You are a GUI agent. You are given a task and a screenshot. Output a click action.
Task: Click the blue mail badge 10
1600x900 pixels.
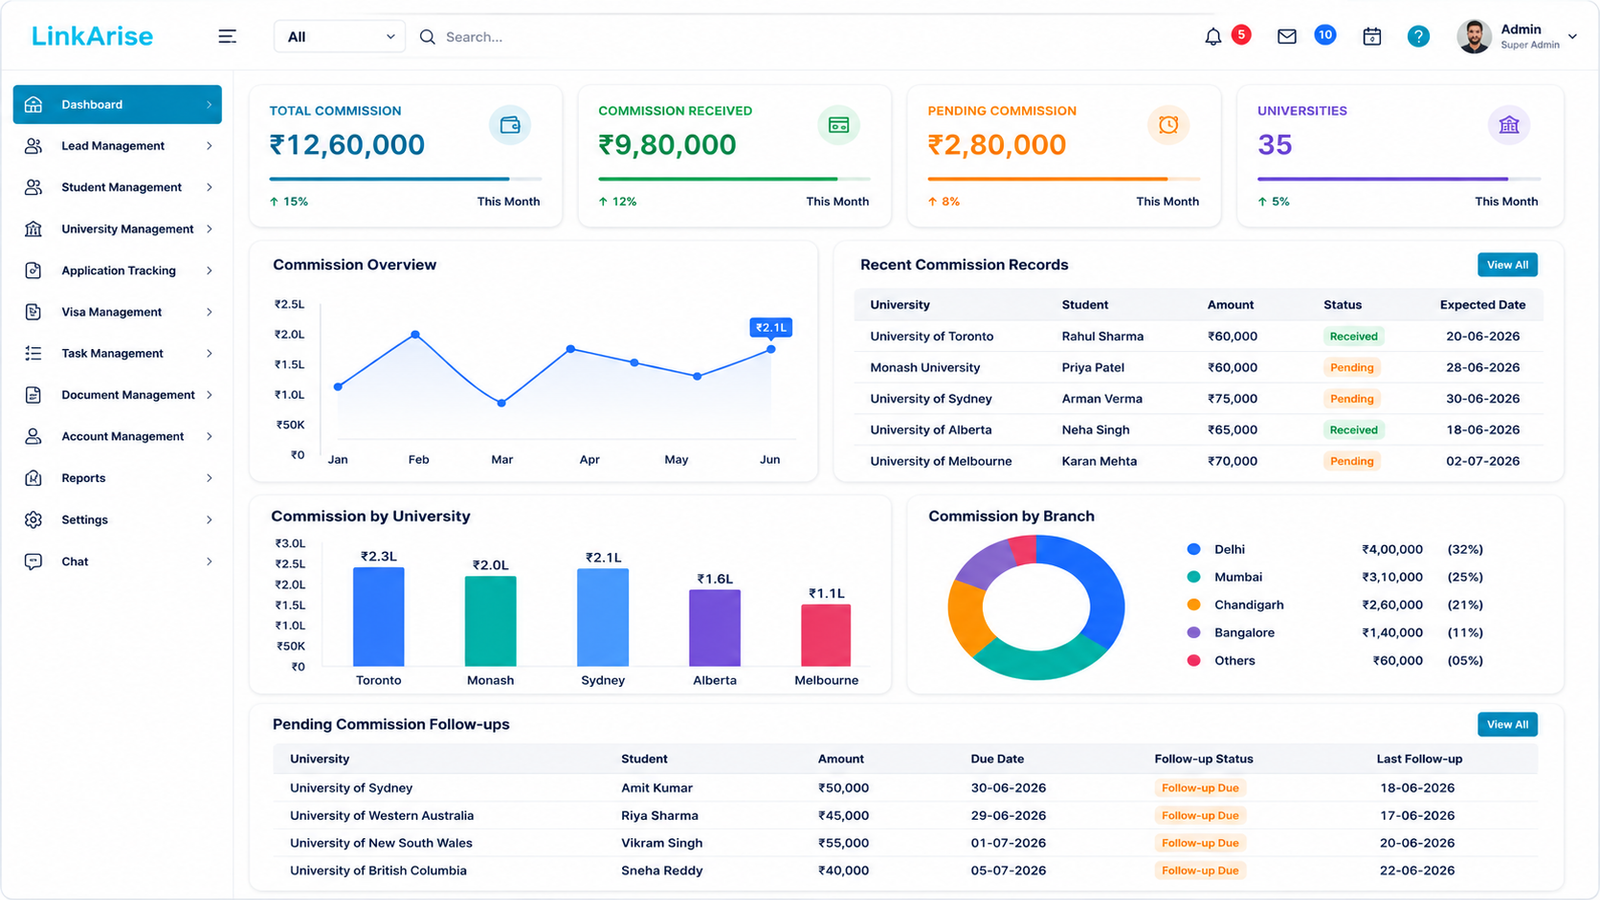[x=1325, y=35]
